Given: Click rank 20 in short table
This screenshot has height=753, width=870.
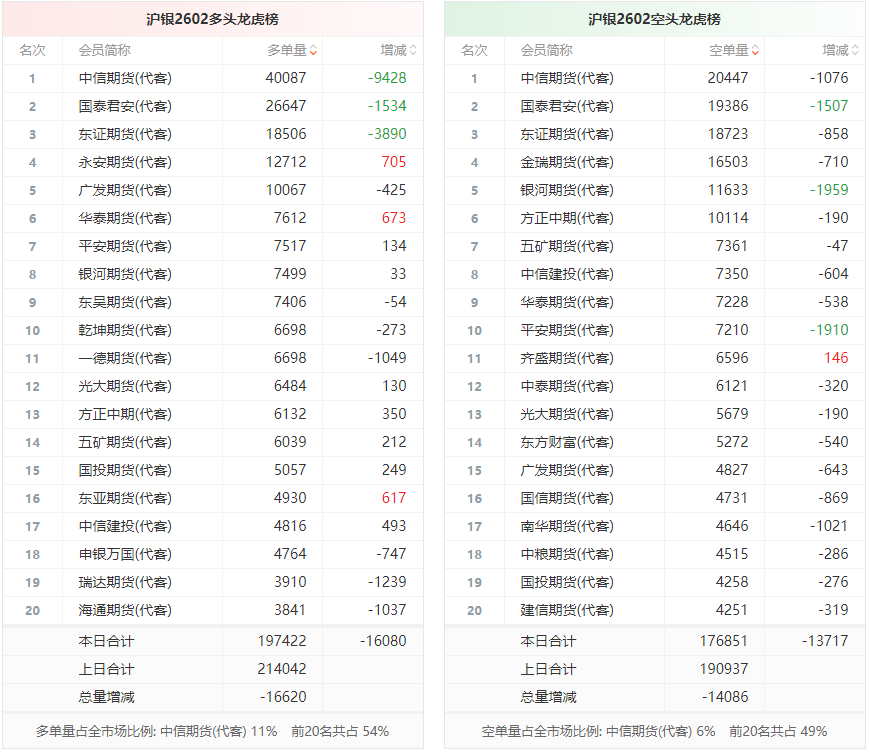Looking at the screenshot, I should point(474,610).
